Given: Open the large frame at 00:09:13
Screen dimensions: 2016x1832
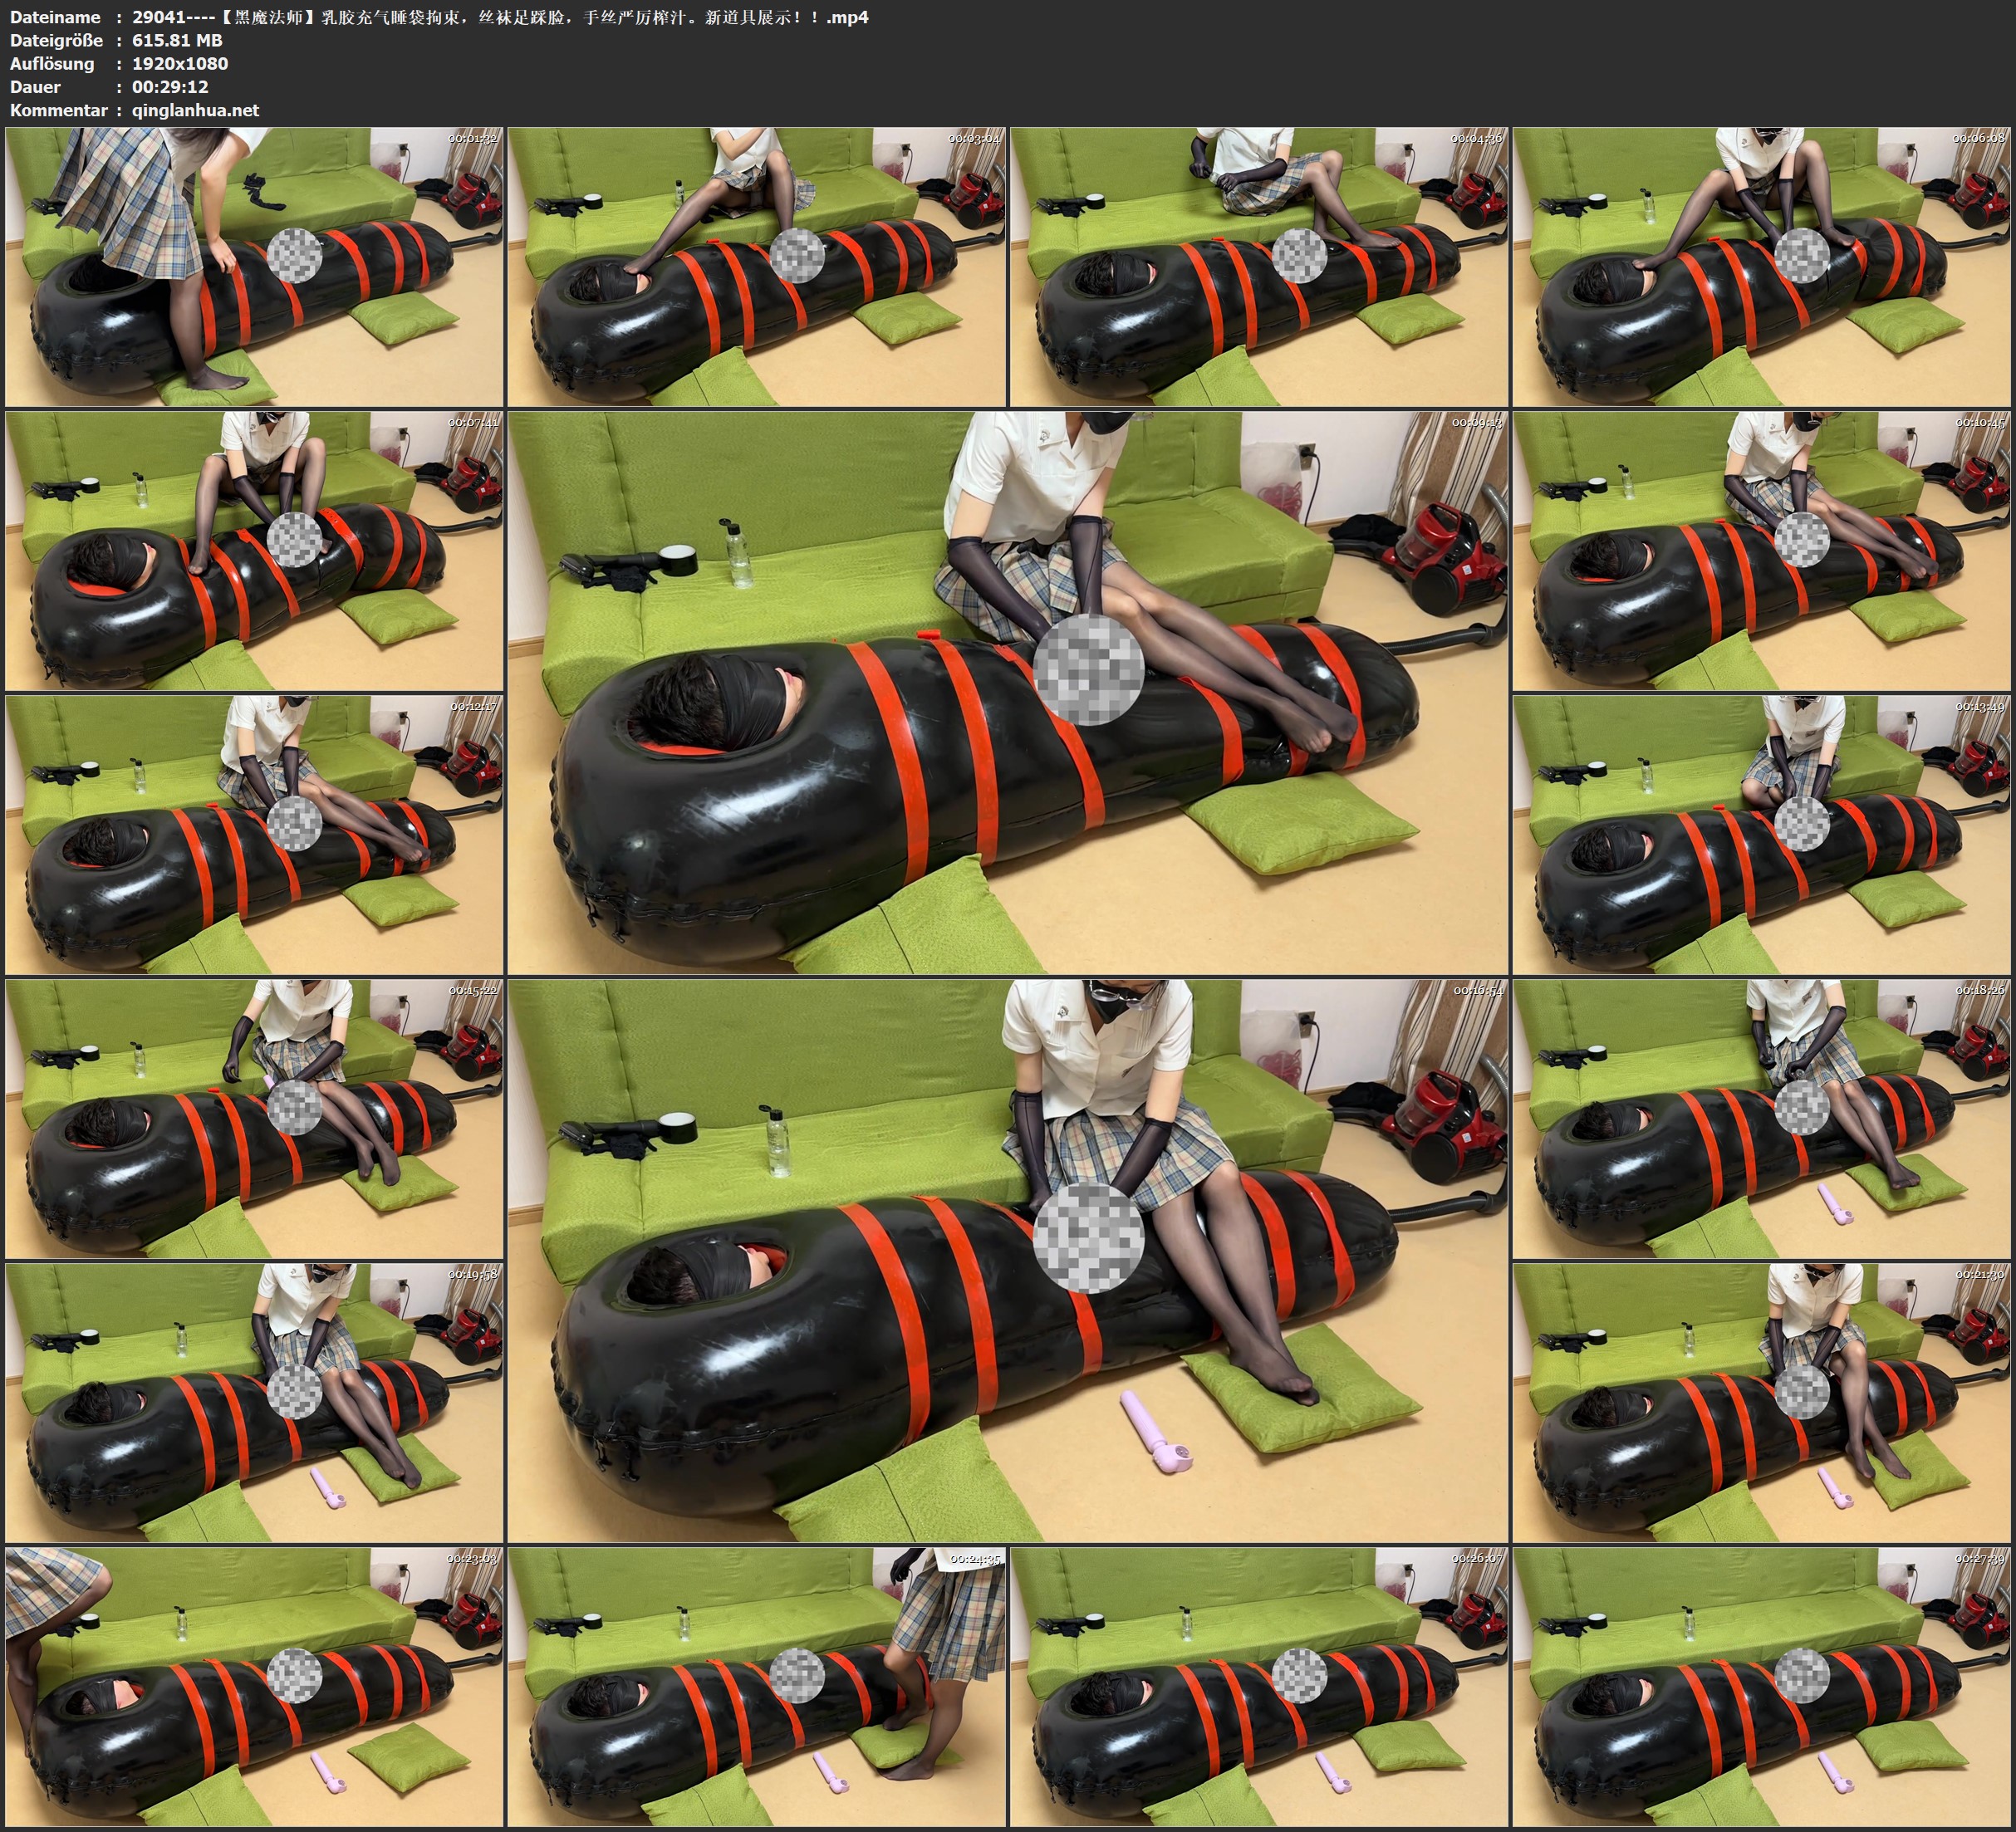Looking at the screenshot, I should coord(1007,692).
